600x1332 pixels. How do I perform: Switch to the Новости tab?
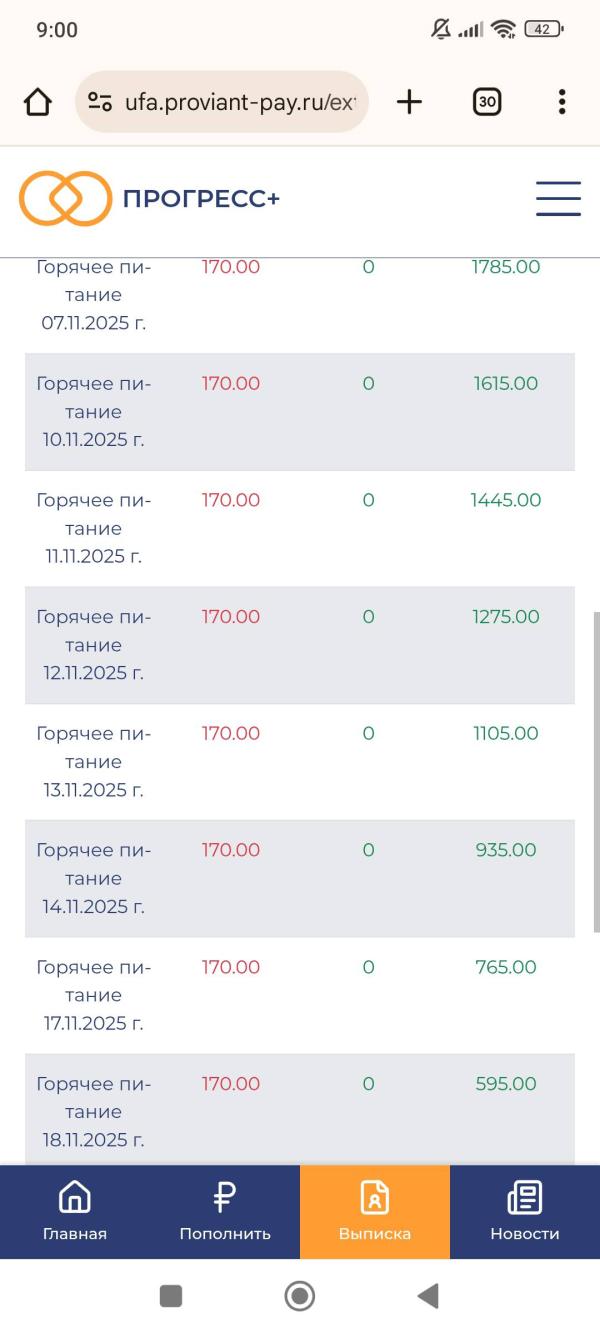[525, 1211]
